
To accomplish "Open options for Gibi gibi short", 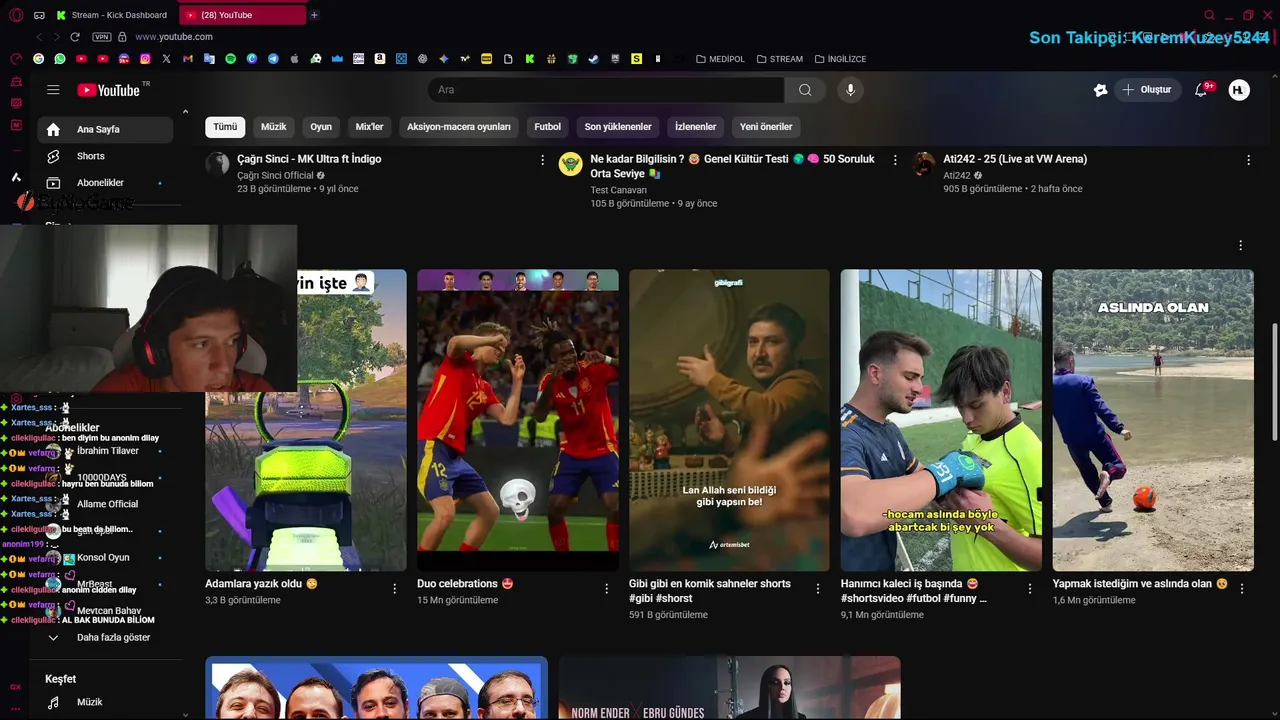I will click(x=818, y=589).
